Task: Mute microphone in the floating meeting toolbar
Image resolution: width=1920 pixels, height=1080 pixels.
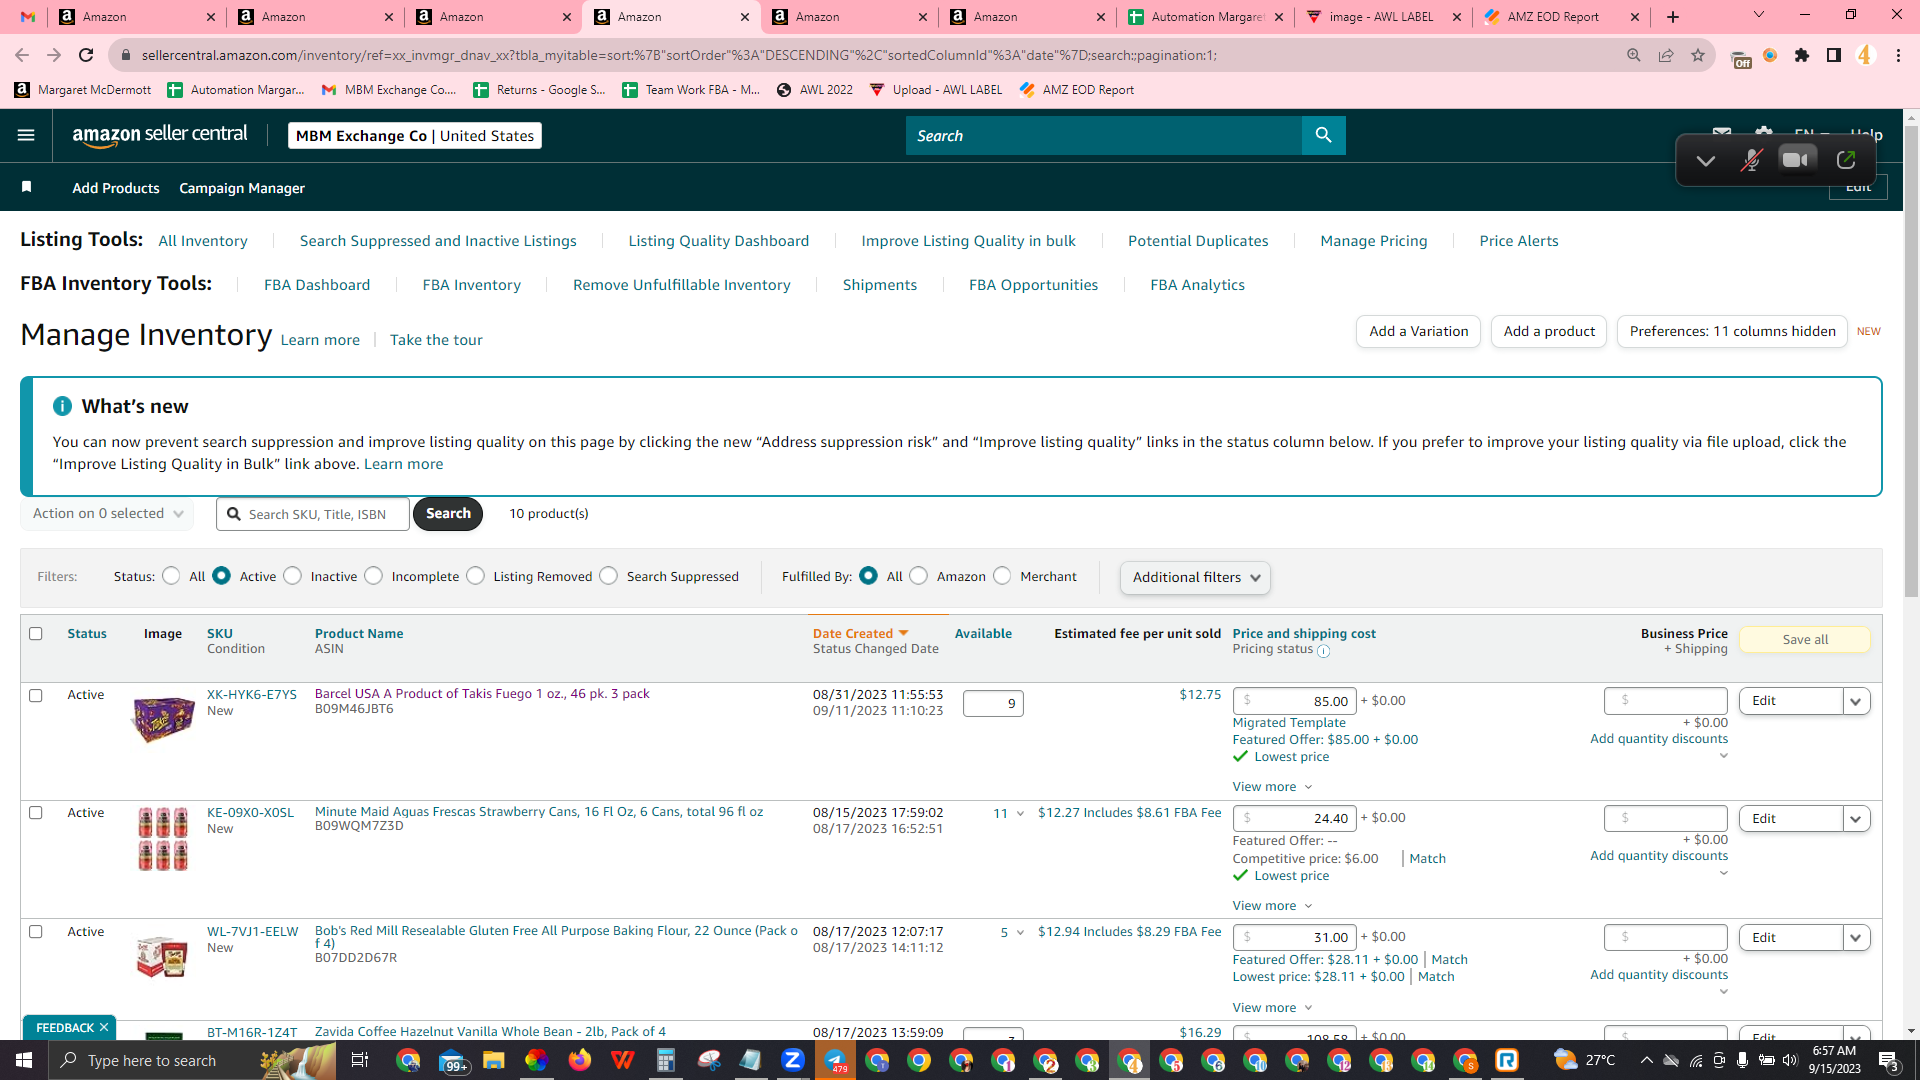Action: click(x=1751, y=160)
